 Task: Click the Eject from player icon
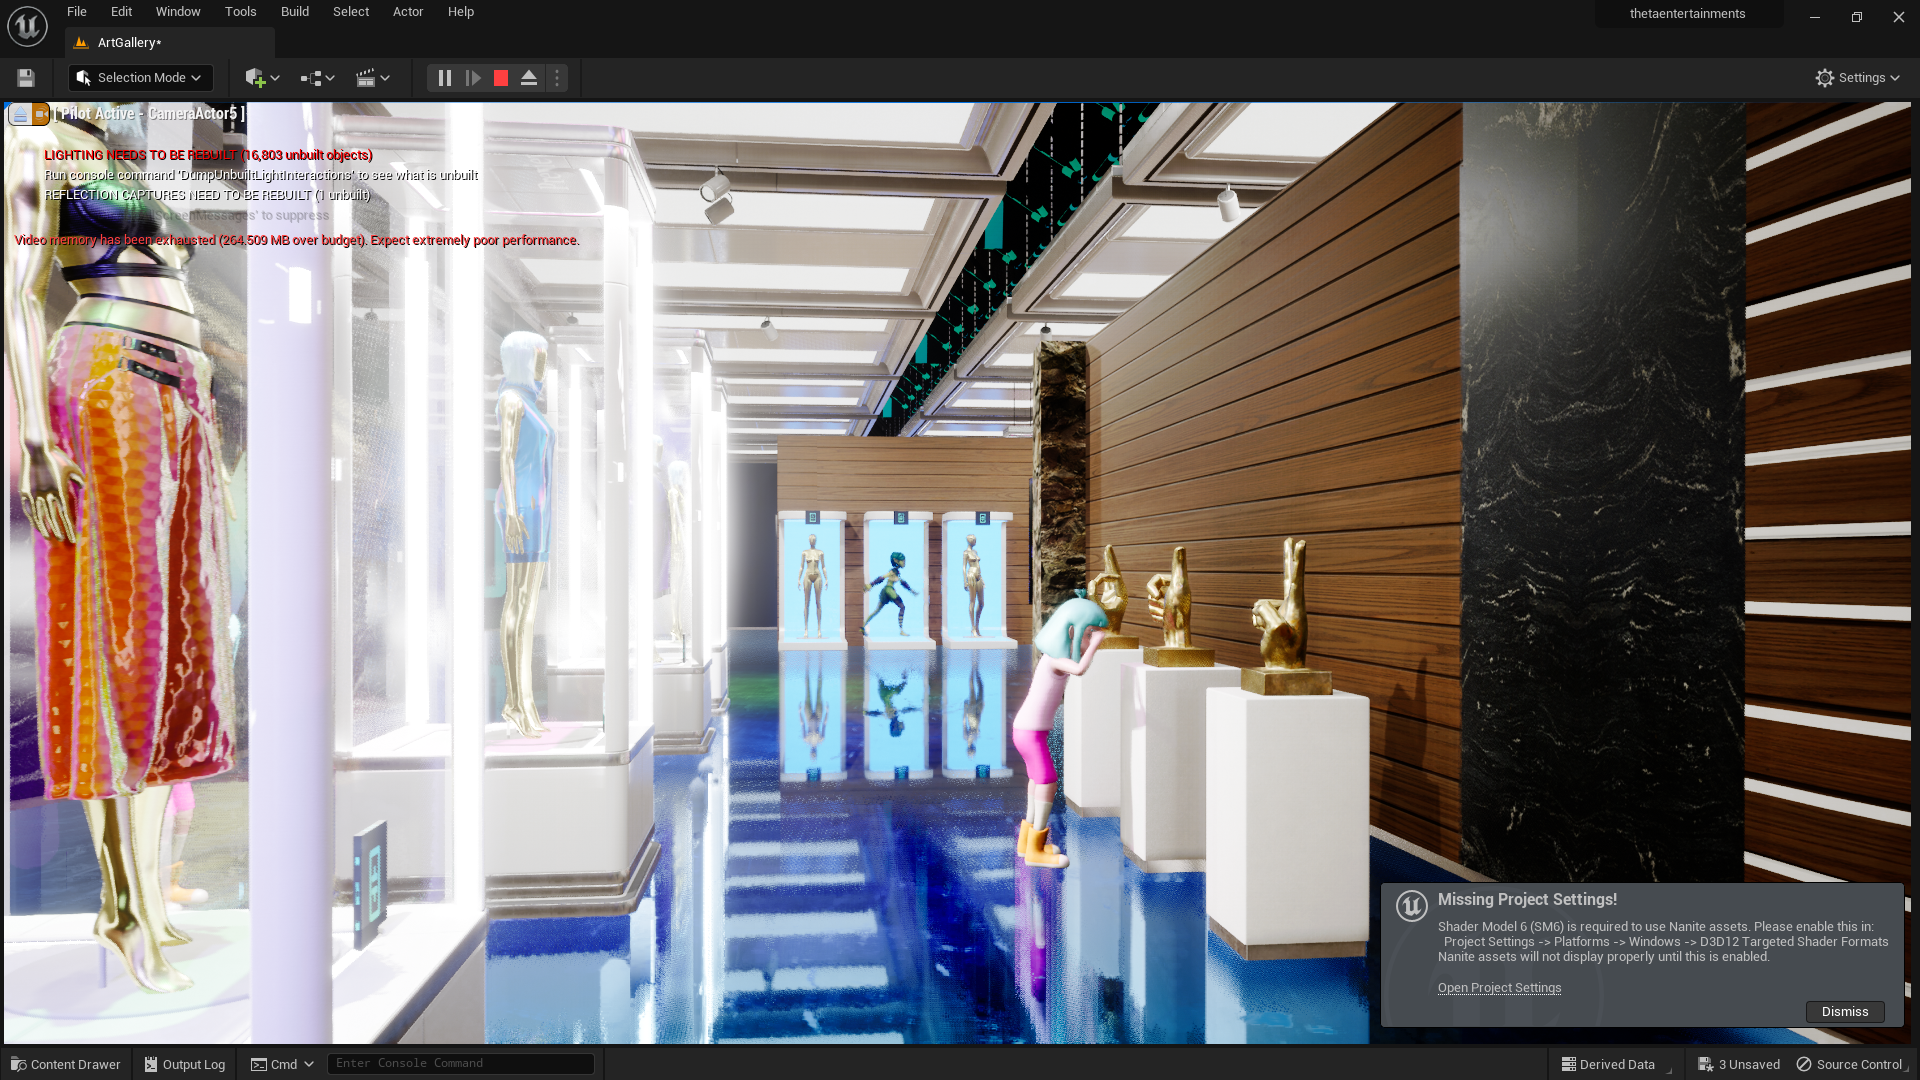(529, 78)
